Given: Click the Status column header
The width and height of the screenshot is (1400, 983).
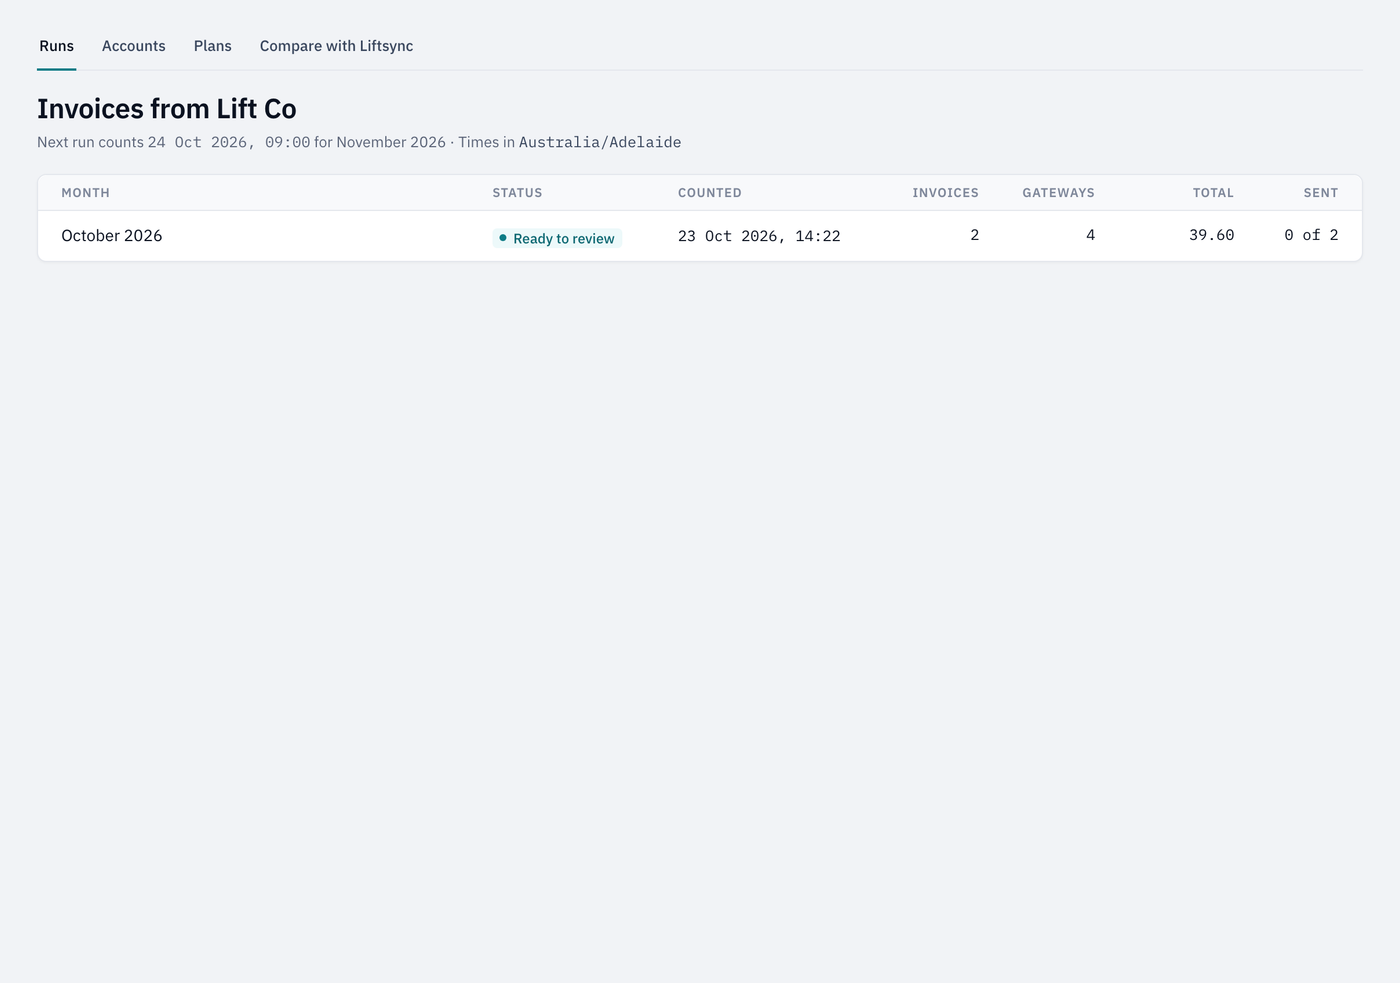Looking at the screenshot, I should (x=517, y=193).
